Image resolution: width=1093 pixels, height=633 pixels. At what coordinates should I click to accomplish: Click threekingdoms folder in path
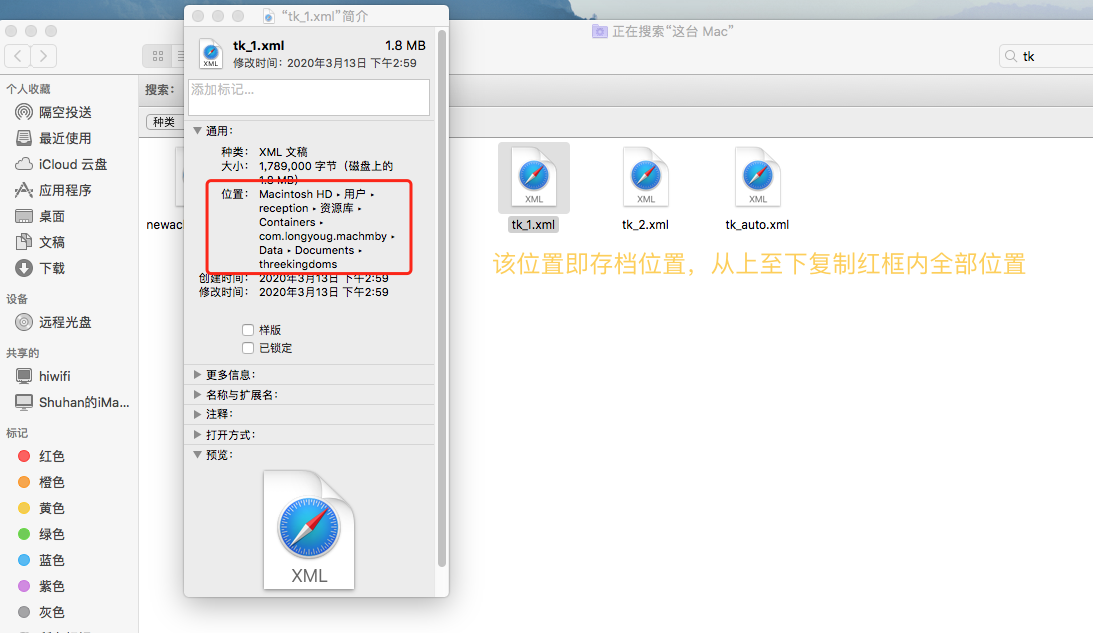point(298,264)
